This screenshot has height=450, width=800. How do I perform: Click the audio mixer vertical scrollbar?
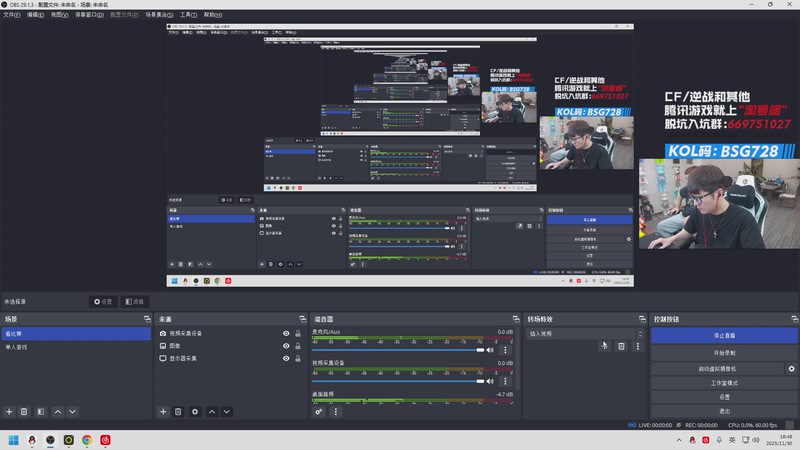pyautogui.click(x=517, y=359)
